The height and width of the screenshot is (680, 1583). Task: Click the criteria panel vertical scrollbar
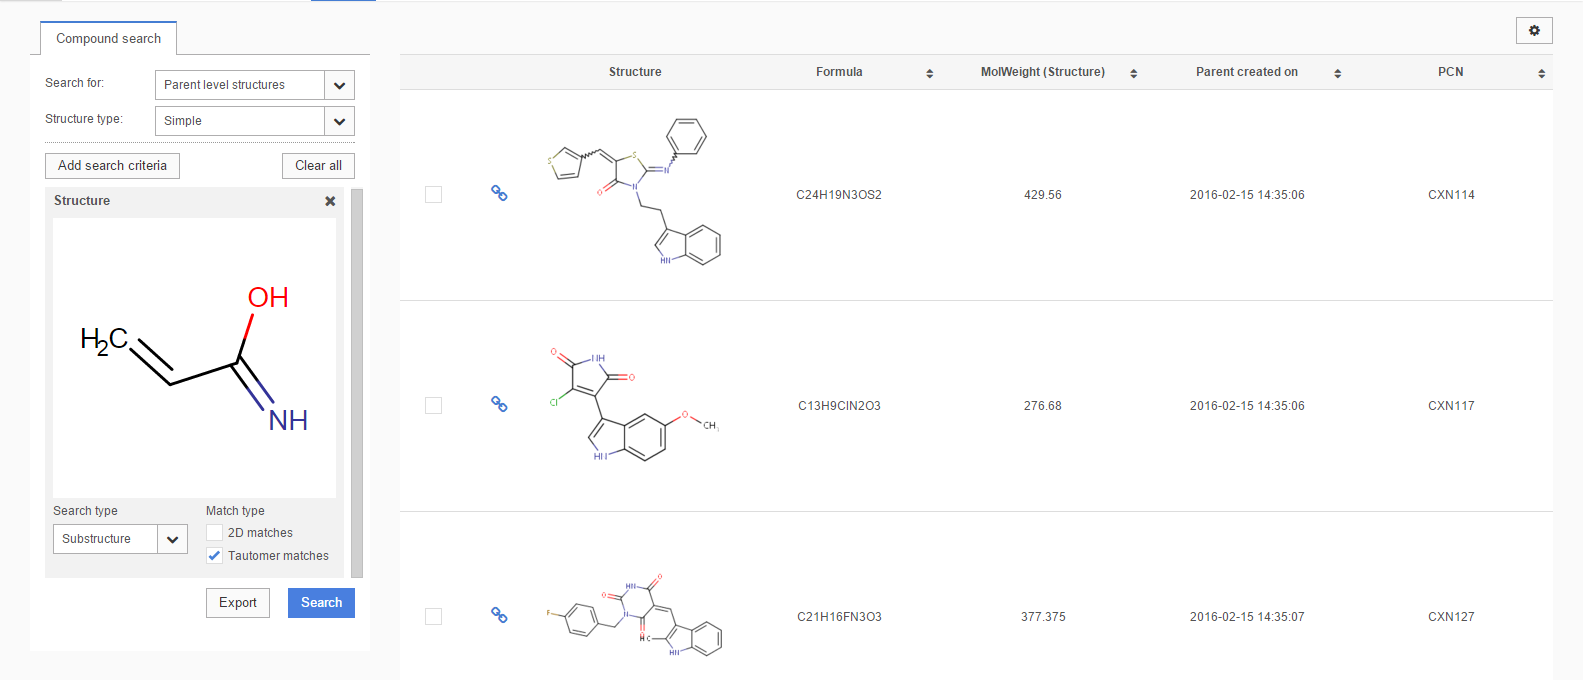pyautogui.click(x=357, y=382)
